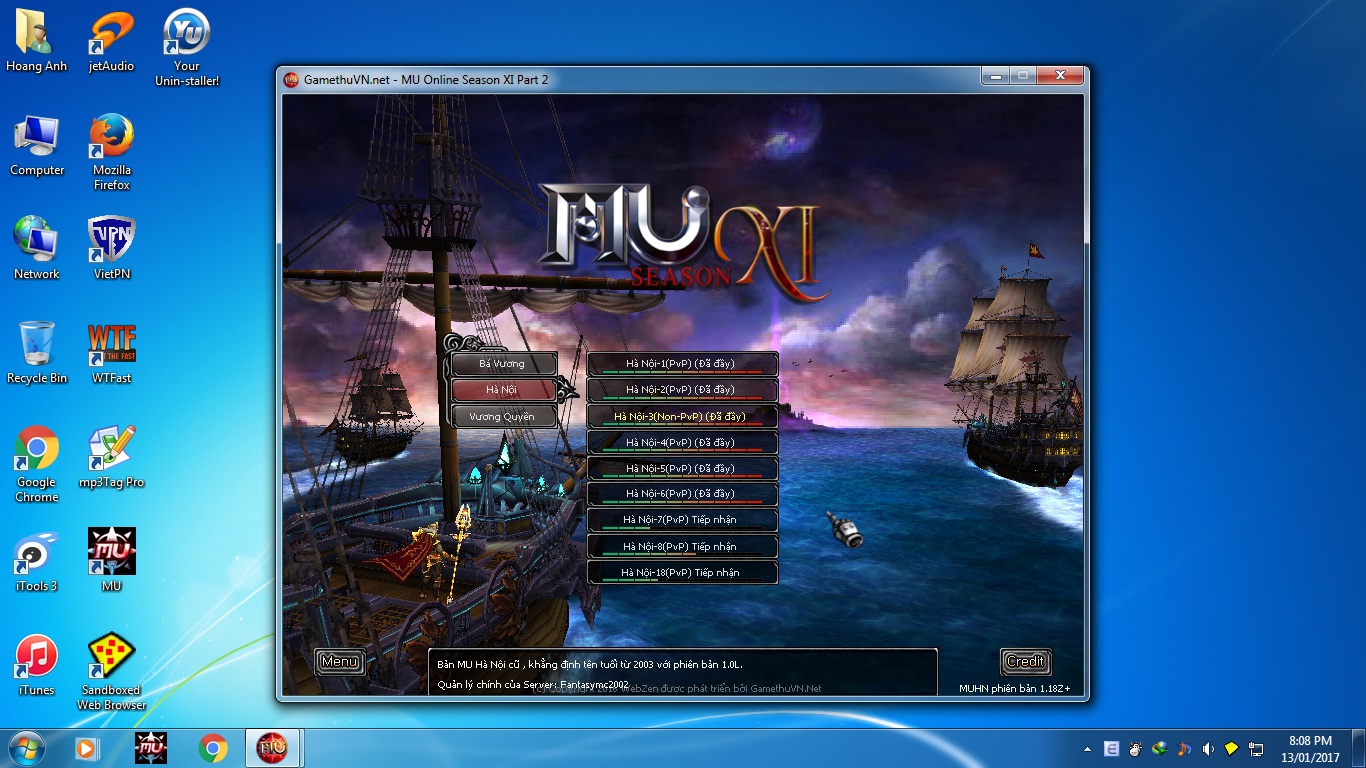Open Google Chrome from the taskbar
This screenshot has width=1366, height=768.
212,748
